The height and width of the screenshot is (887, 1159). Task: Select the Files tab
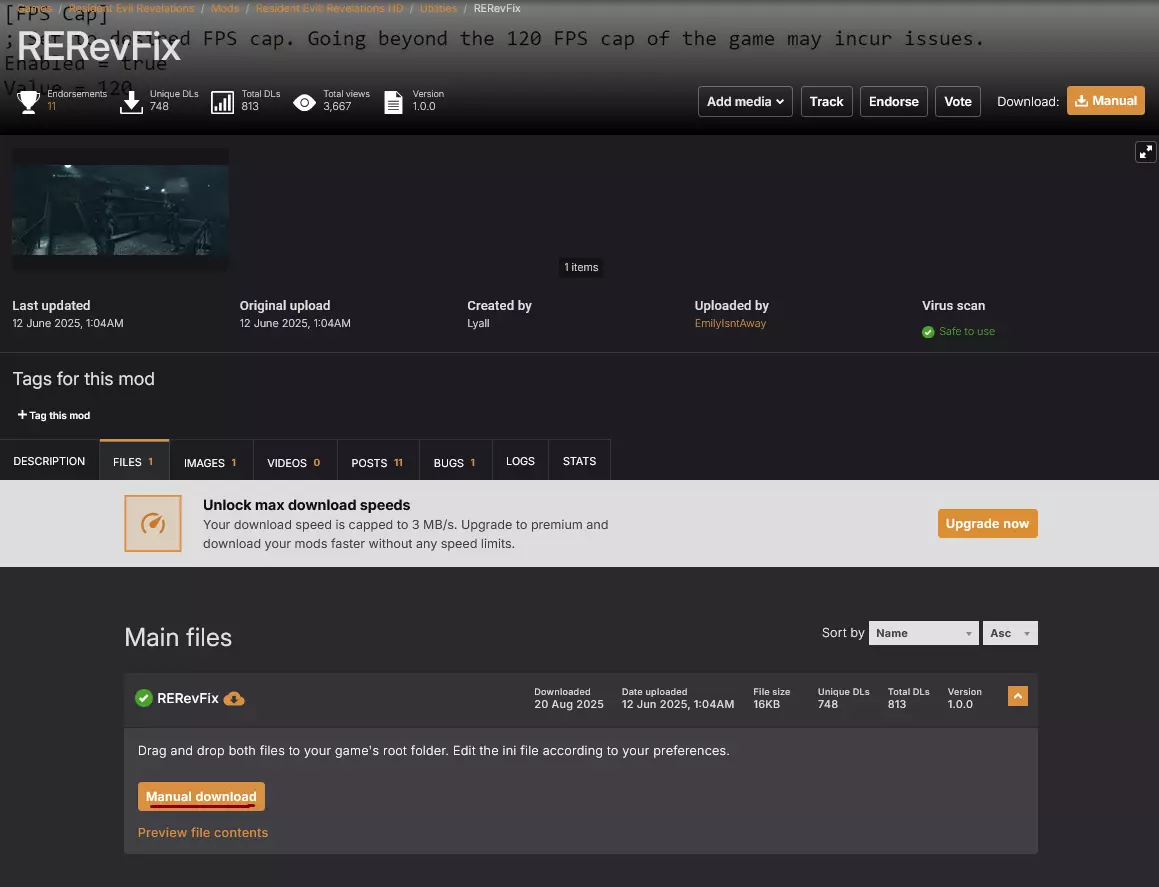pos(134,461)
